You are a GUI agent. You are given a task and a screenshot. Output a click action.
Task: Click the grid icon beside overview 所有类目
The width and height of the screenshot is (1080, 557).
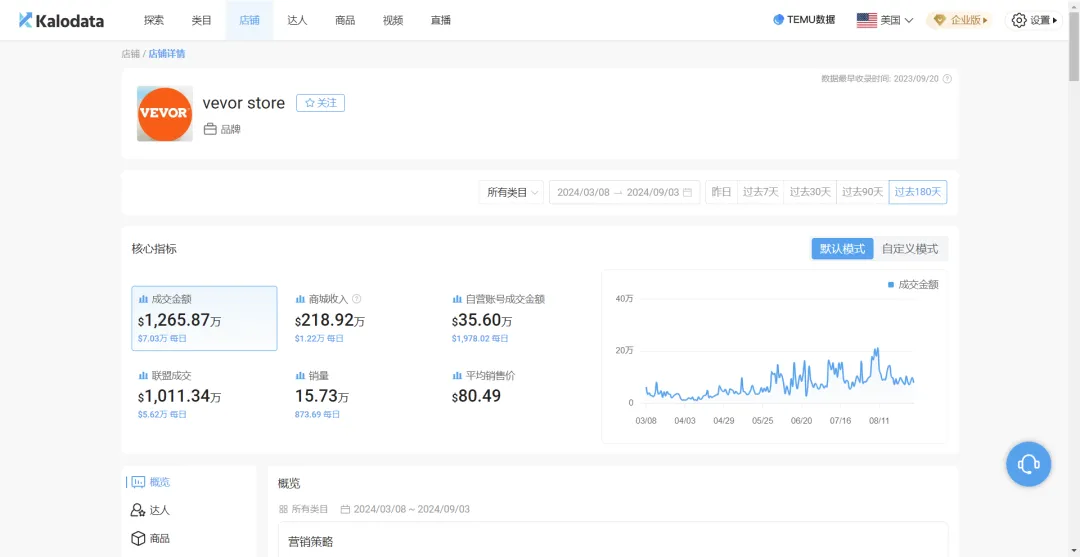(283, 509)
